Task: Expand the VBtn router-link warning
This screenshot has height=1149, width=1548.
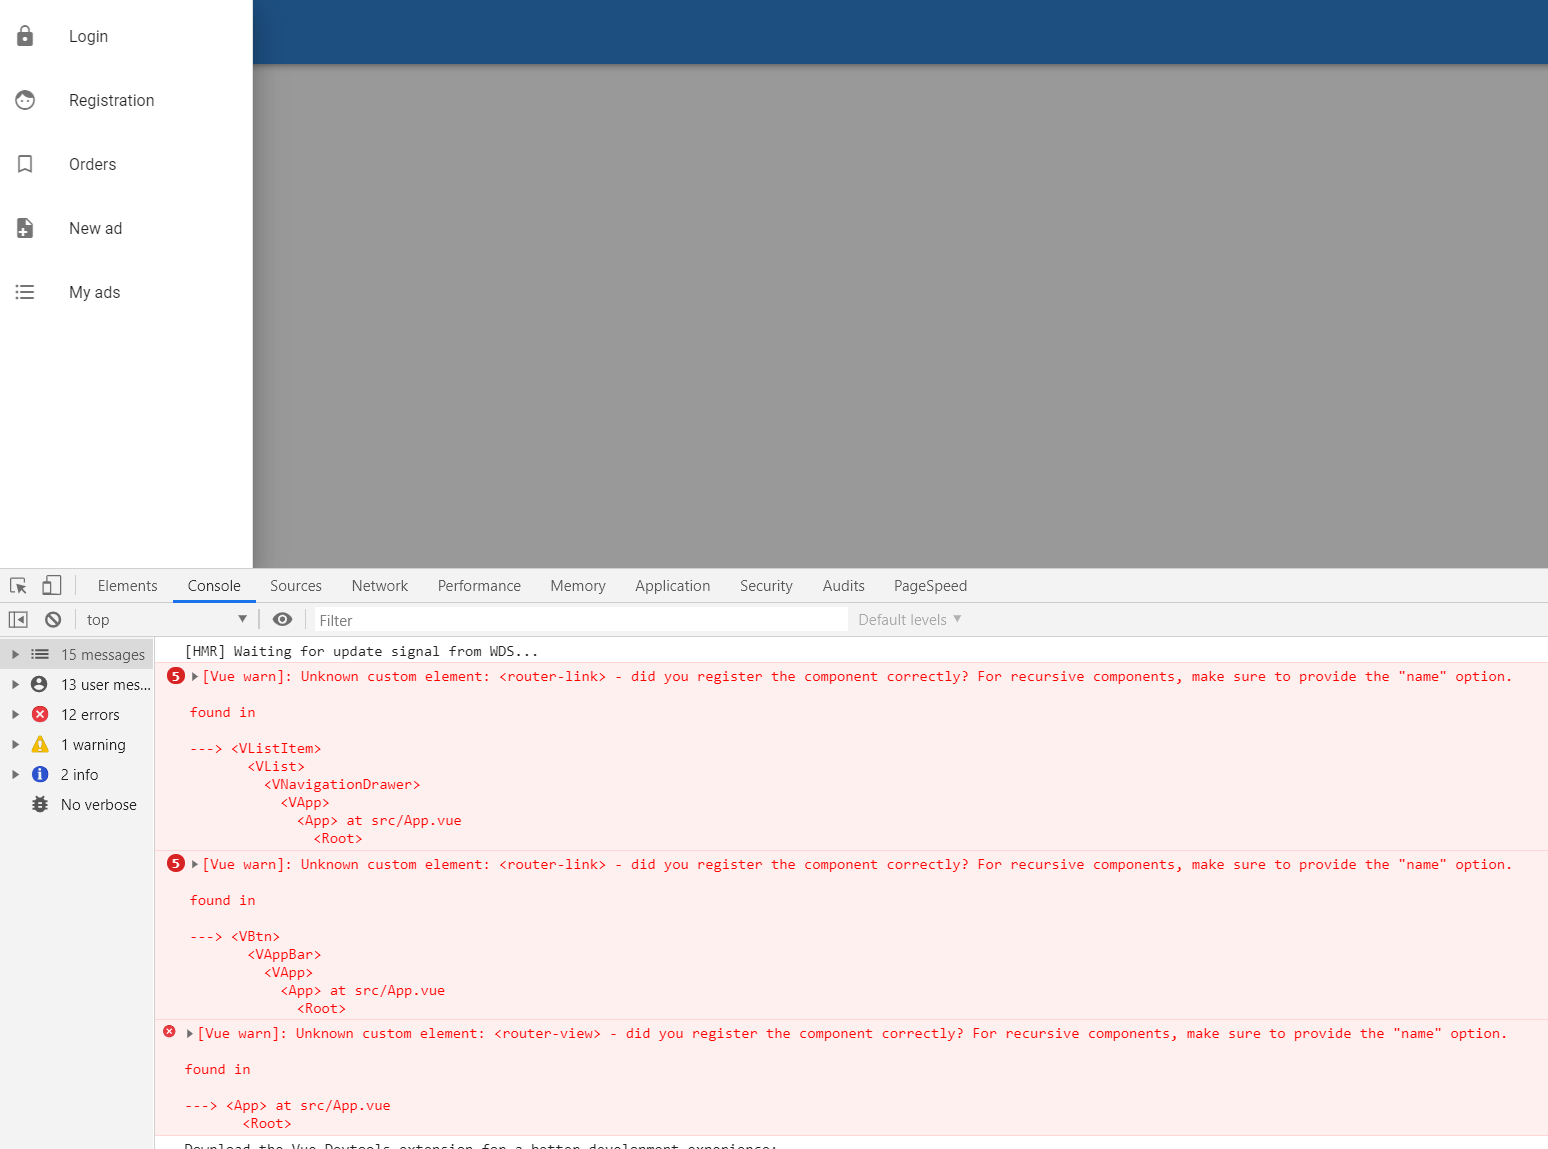Action: pos(195,865)
